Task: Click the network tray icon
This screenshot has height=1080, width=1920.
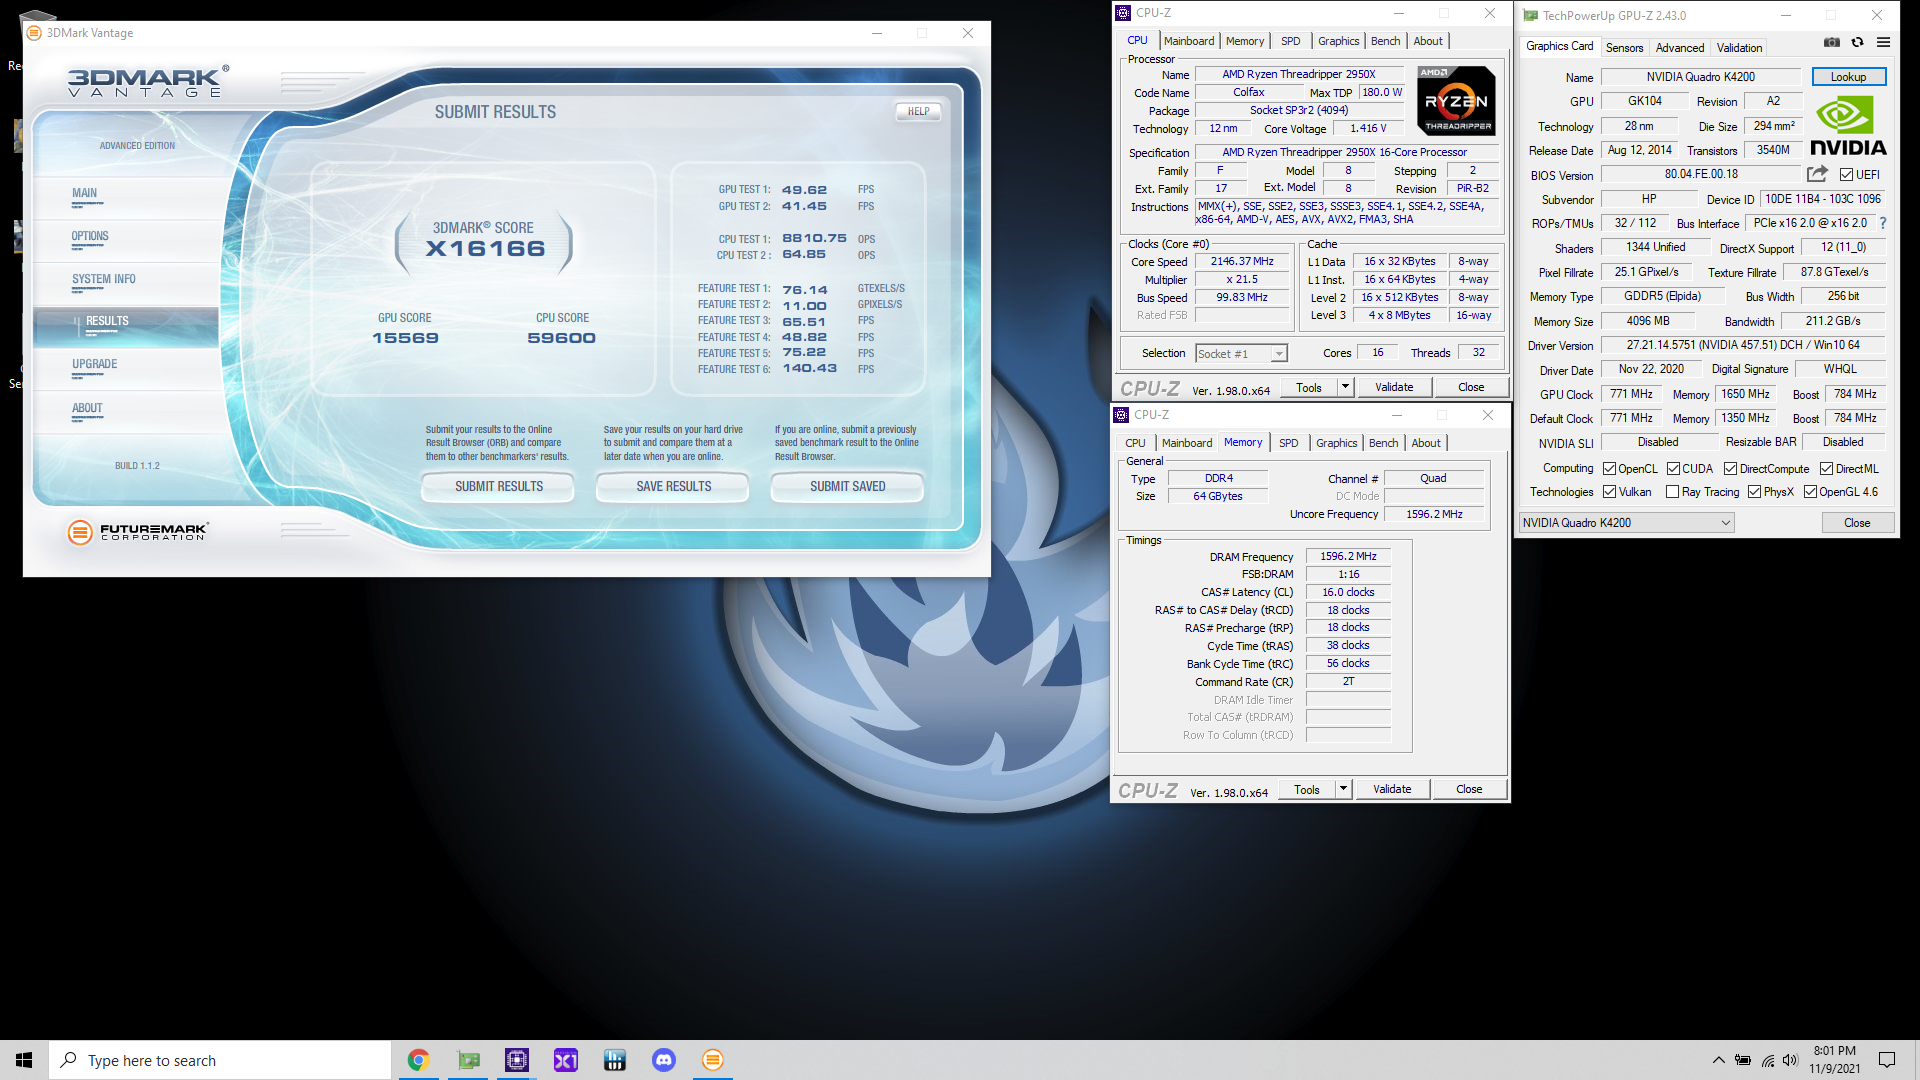Action: (x=1768, y=1060)
